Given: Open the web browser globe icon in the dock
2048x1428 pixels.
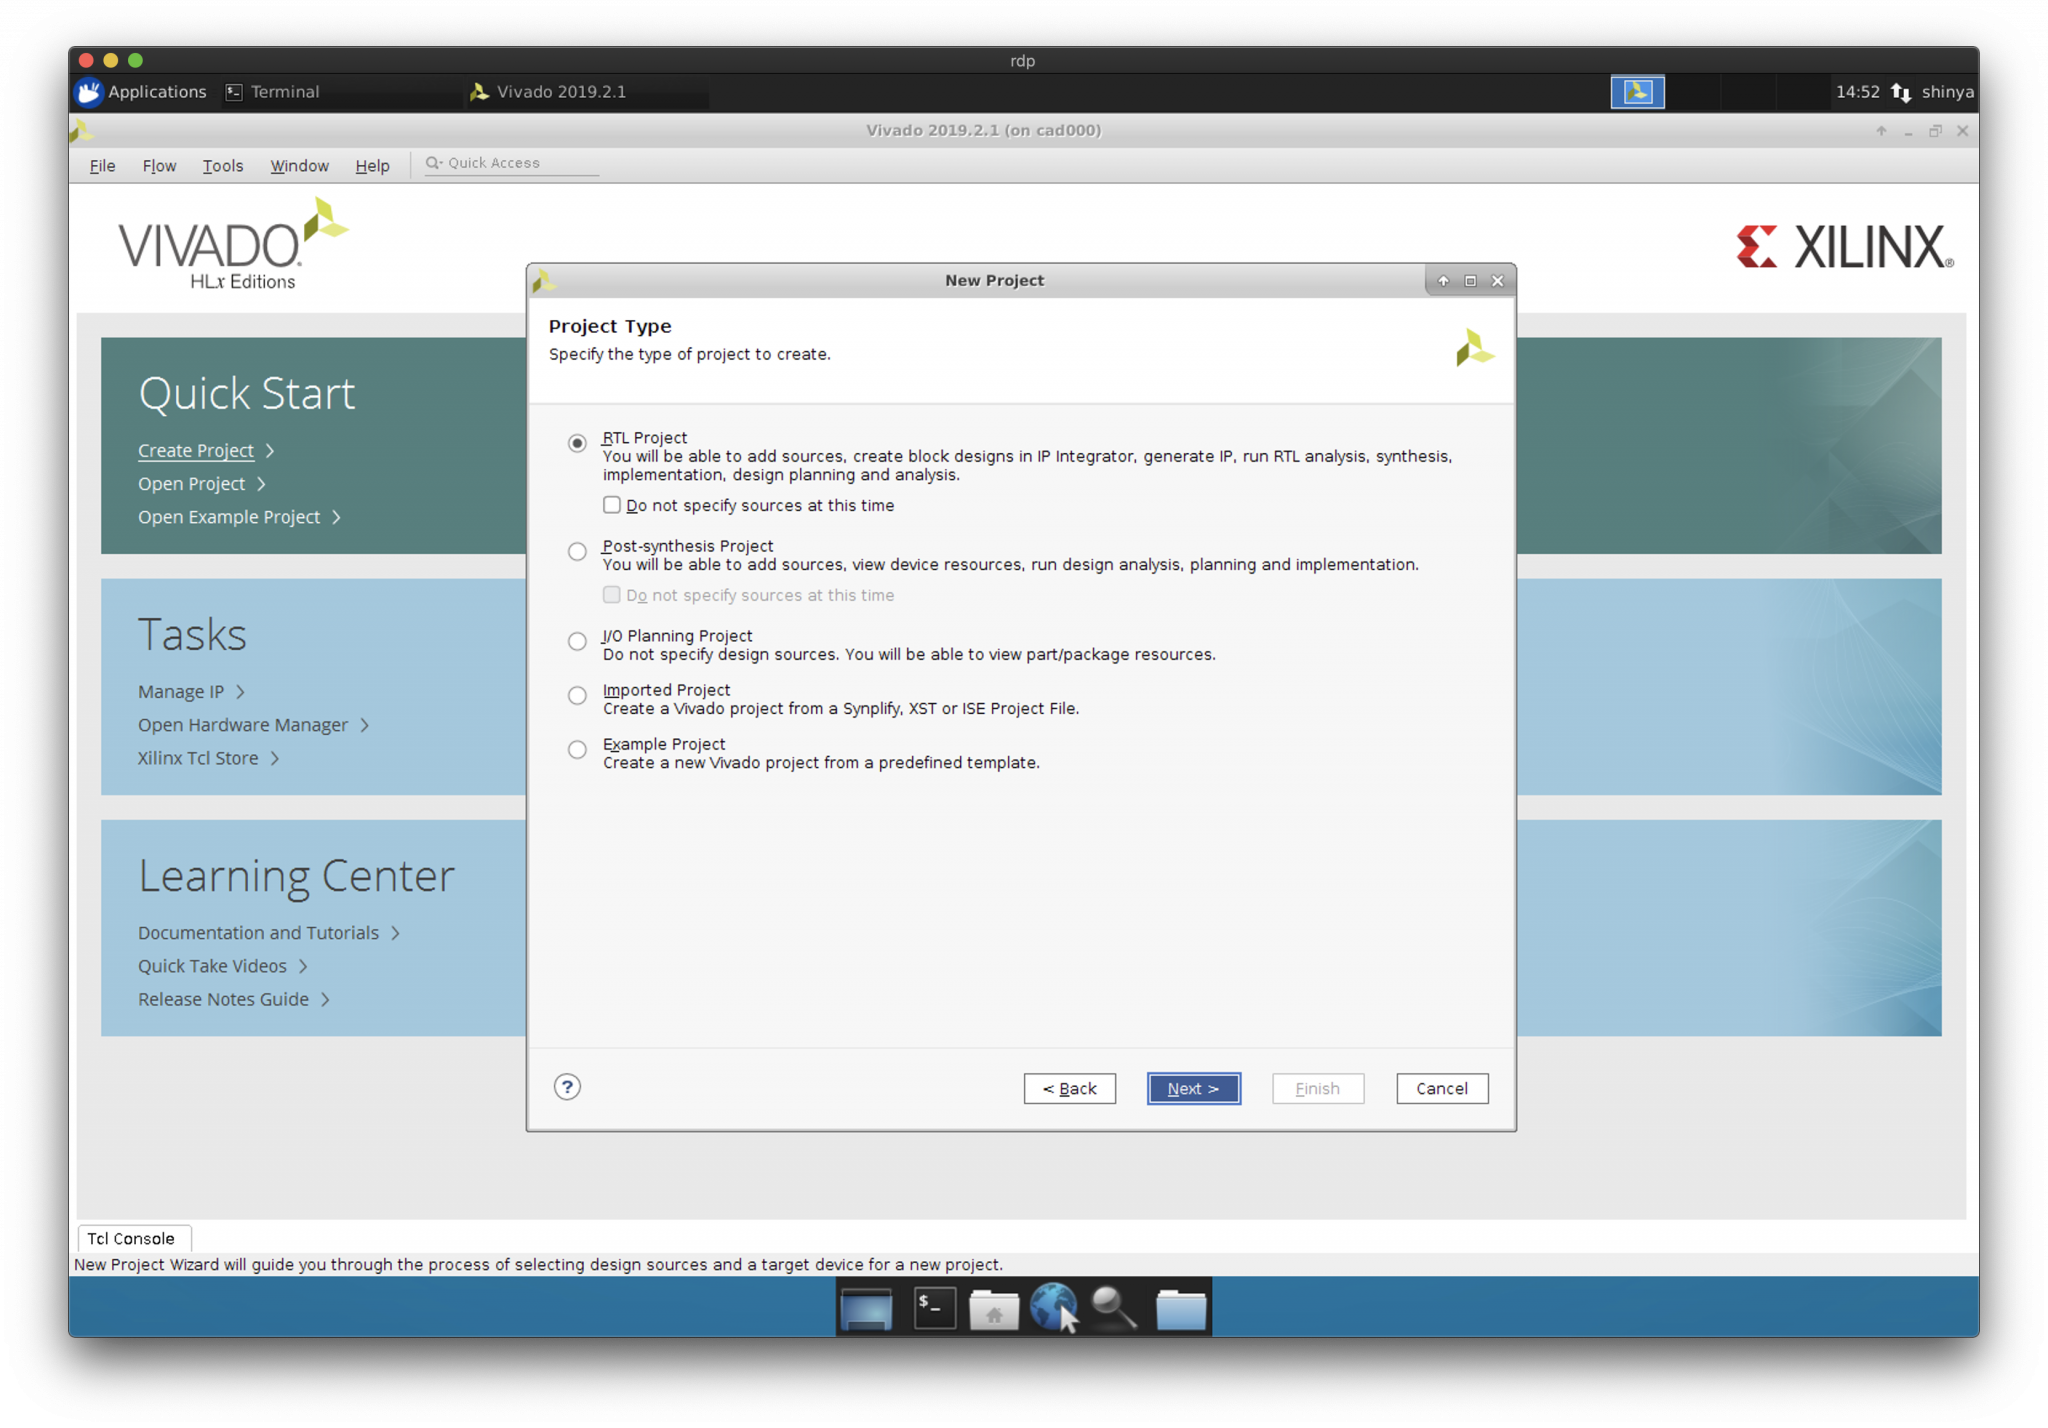Looking at the screenshot, I should (1052, 1307).
